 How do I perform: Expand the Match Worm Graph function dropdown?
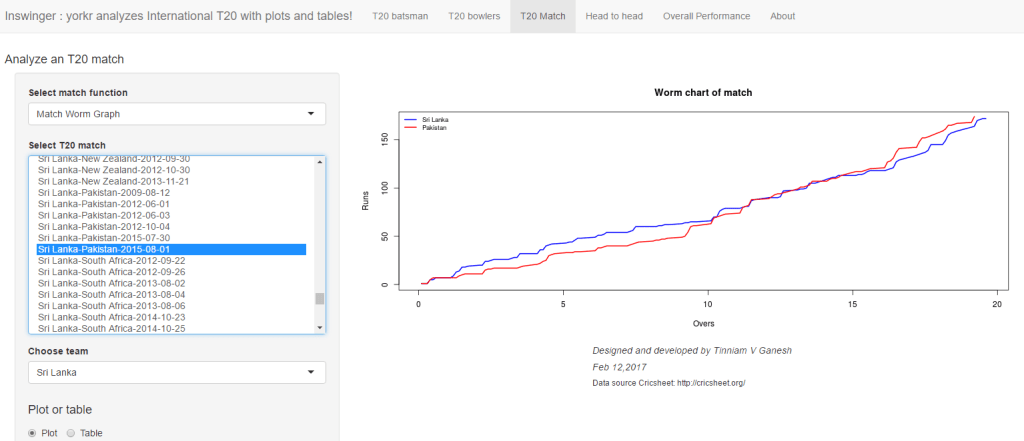click(177, 114)
